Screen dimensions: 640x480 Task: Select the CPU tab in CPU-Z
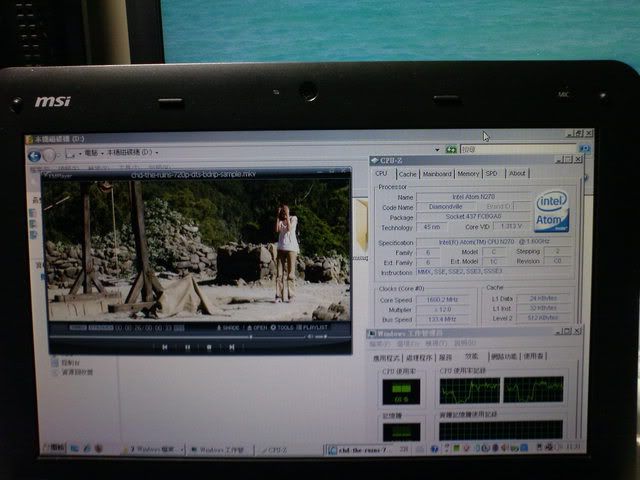[x=381, y=173]
